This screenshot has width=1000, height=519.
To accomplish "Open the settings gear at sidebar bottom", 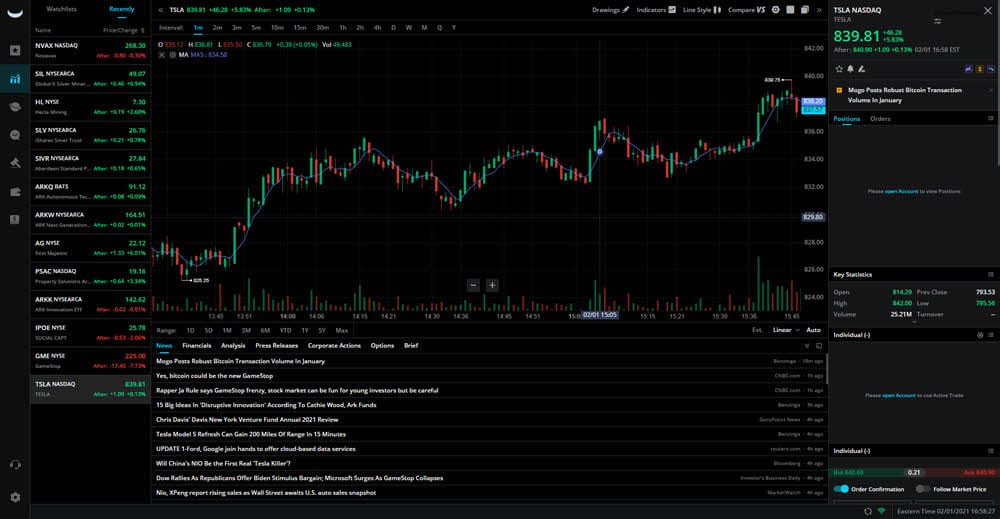I will tap(15, 497).
